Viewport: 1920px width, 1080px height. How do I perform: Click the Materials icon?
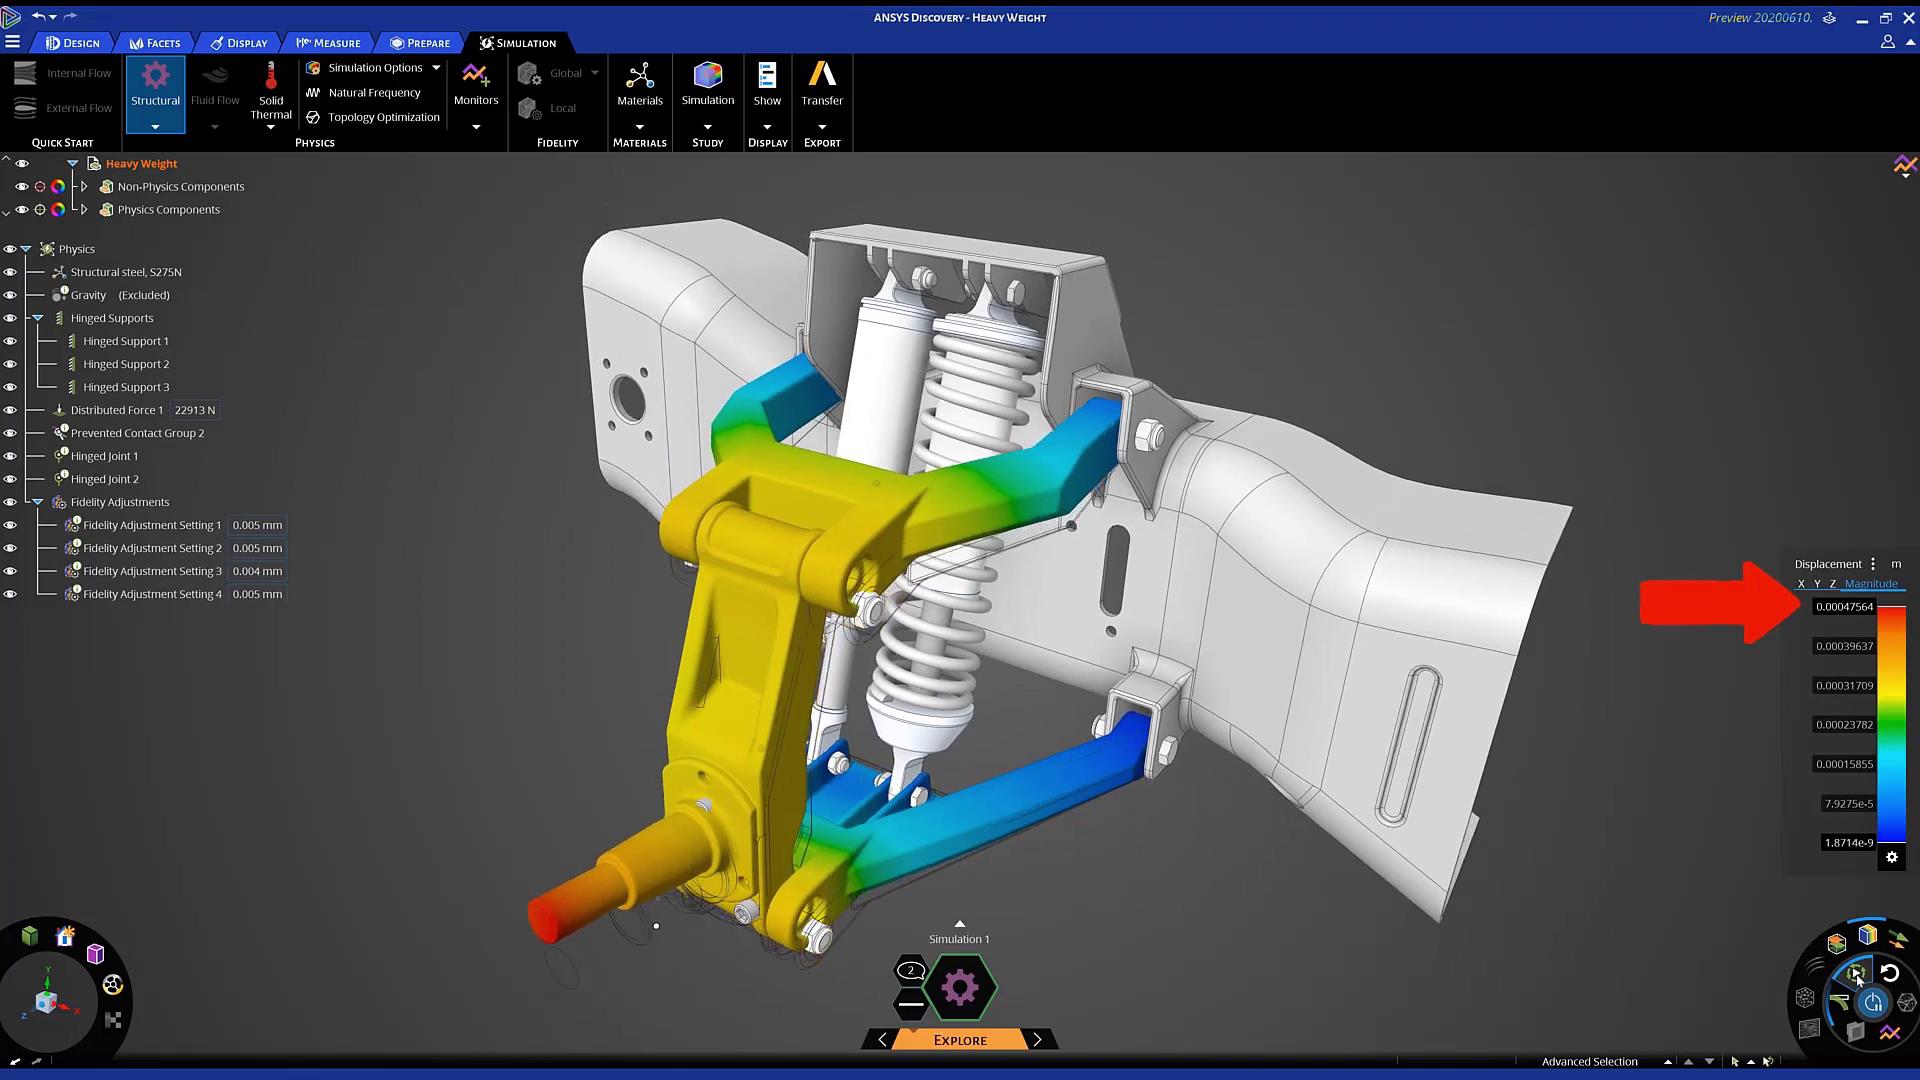tap(640, 76)
